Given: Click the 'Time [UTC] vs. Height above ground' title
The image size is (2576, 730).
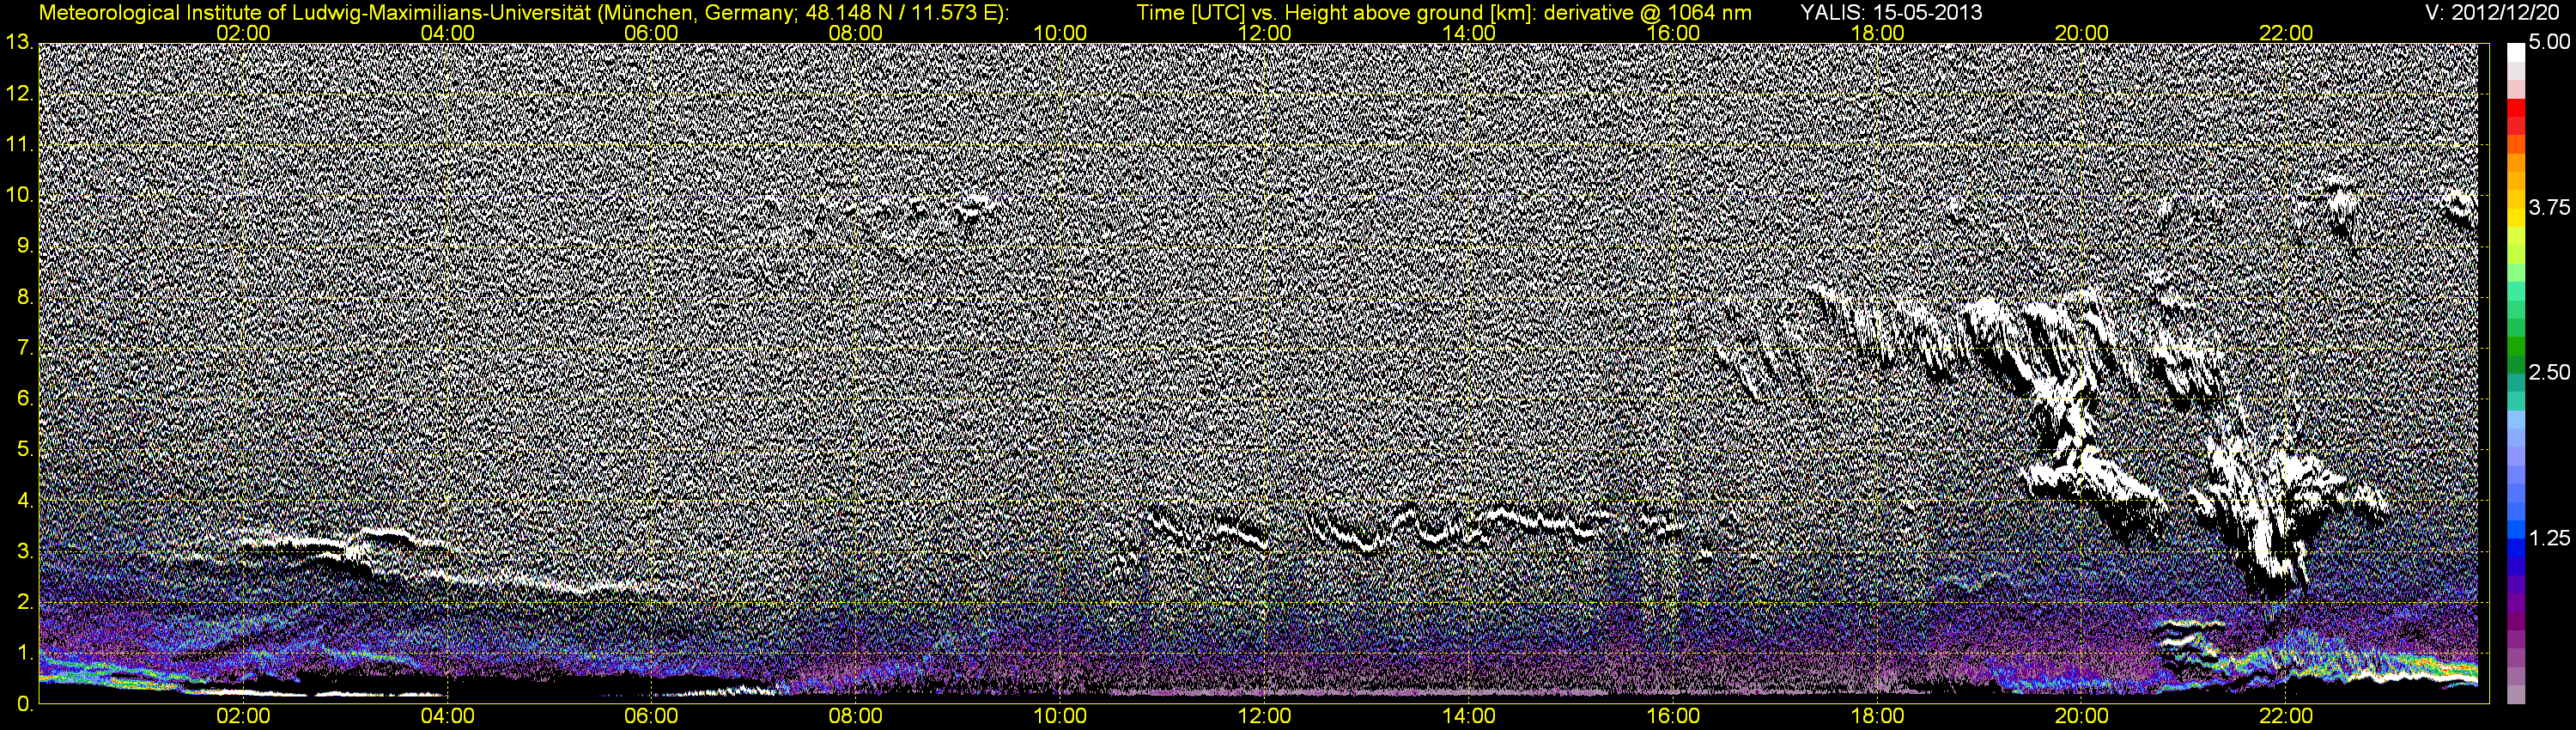Looking at the screenshot, I should click(1444, 12).
